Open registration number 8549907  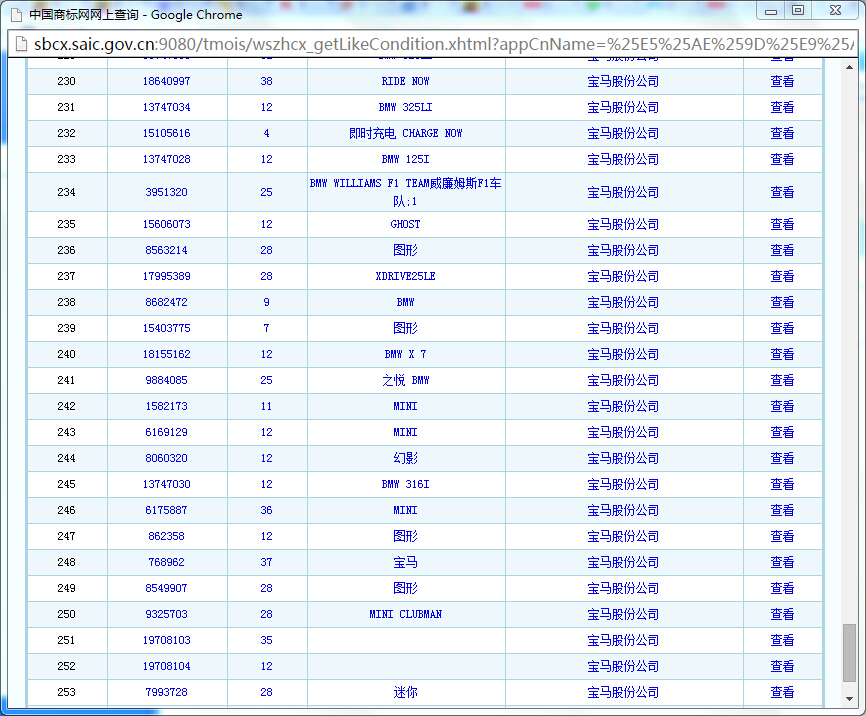click(166, 588)
